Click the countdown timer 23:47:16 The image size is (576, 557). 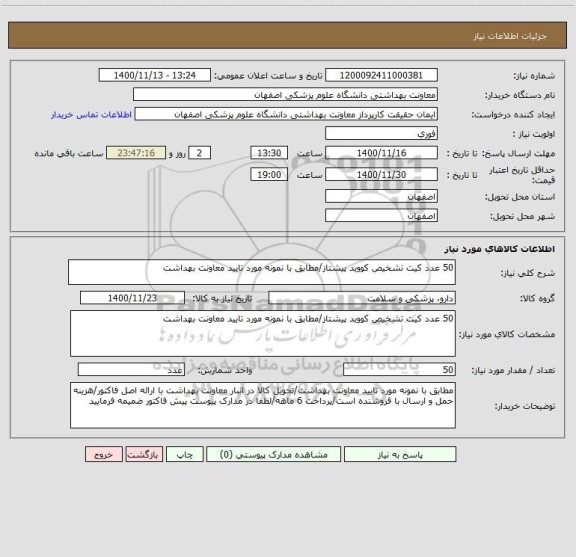[x=136, y=153]
